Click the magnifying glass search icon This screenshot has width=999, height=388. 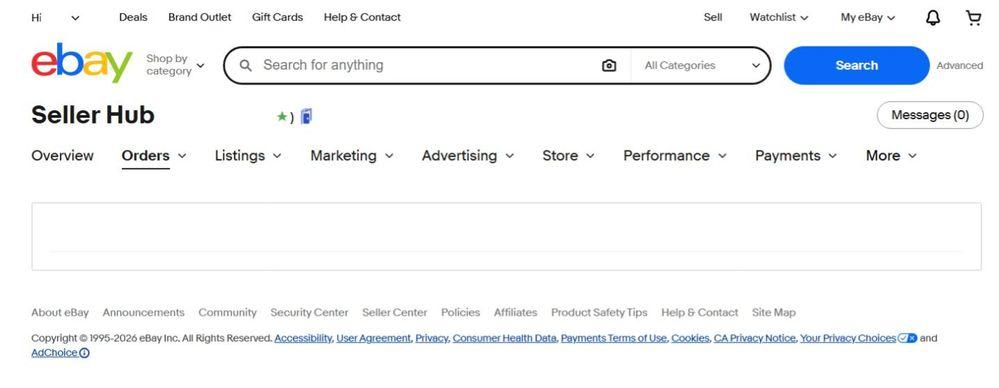click(245, 66)
